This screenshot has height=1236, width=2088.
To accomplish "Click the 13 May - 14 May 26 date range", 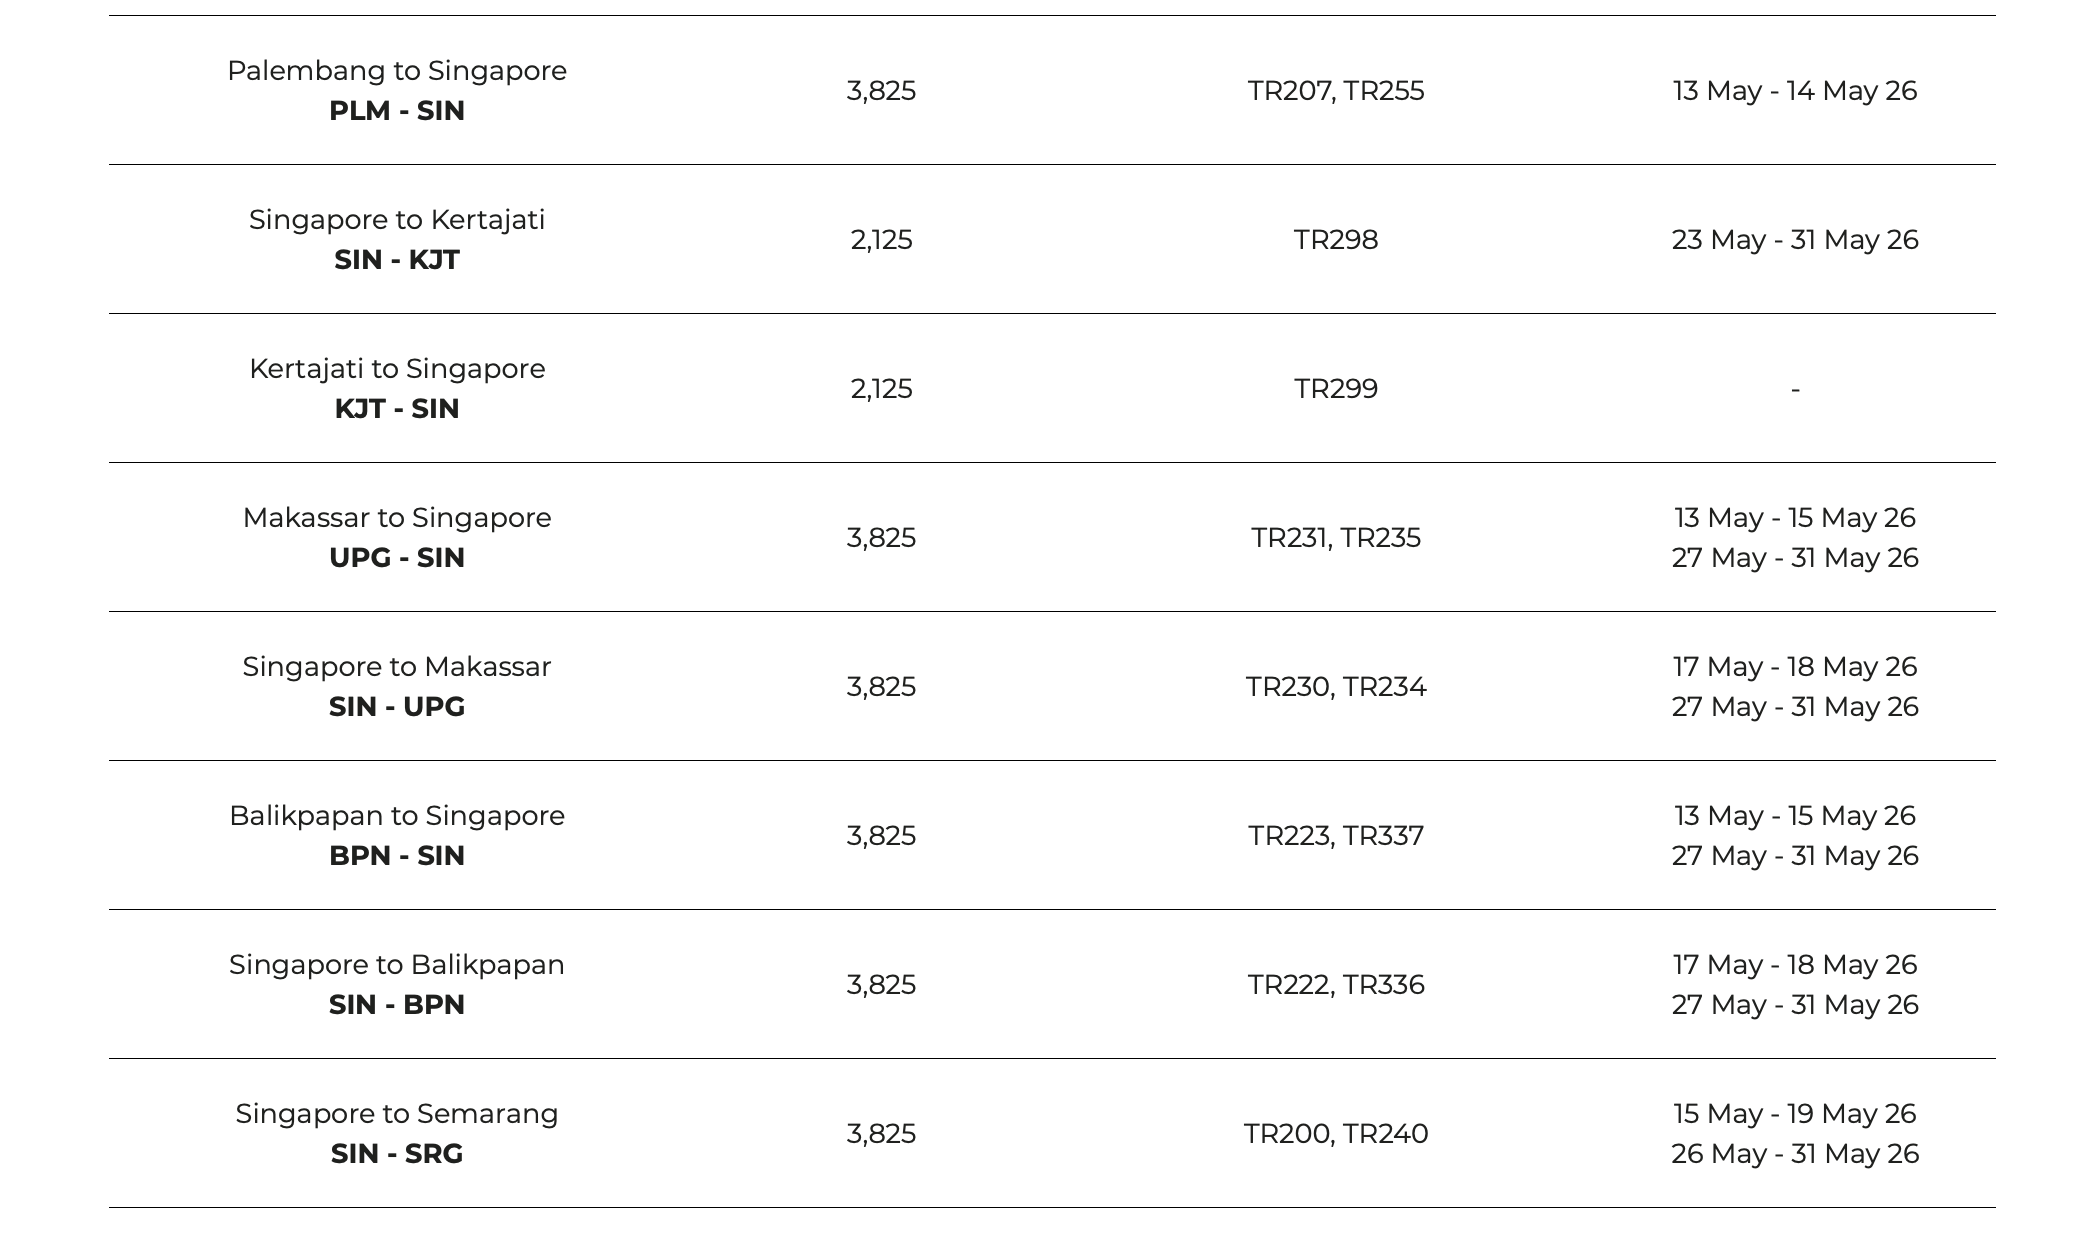I will point(1795,91).
